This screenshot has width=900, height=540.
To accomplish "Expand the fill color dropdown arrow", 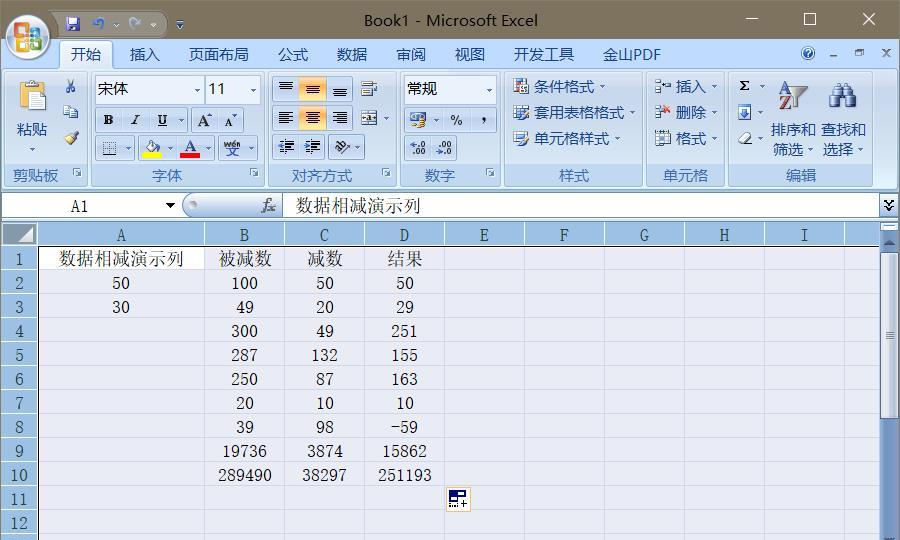I will point(170,148).
